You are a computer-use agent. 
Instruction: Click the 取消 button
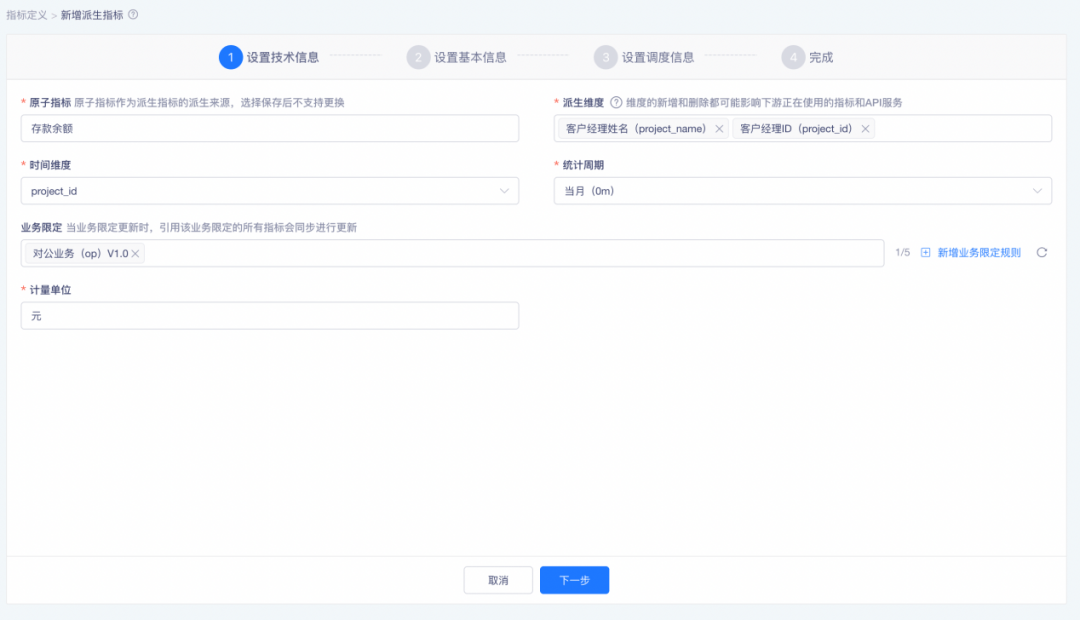coord(498,580)
